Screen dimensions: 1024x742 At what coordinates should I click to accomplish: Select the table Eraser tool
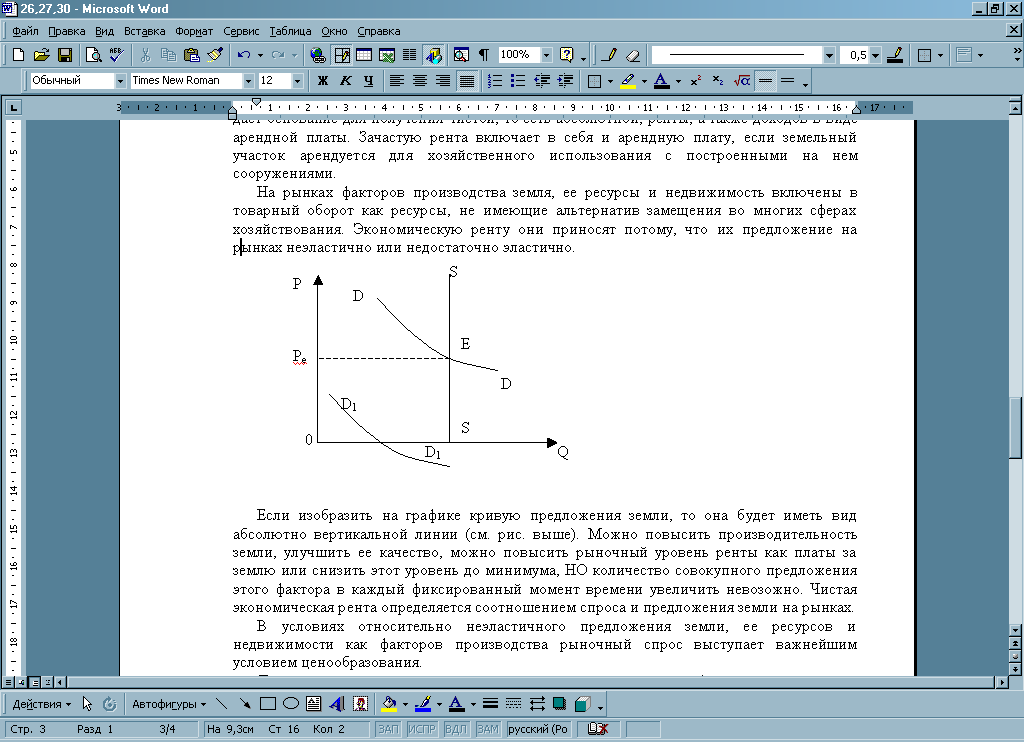(632, 55)
